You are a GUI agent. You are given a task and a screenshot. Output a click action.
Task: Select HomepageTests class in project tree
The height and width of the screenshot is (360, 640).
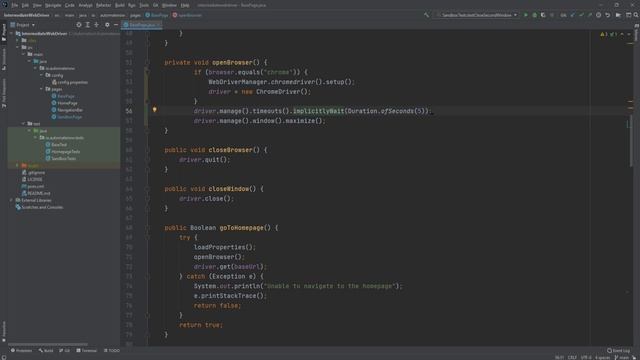point(63,151)
